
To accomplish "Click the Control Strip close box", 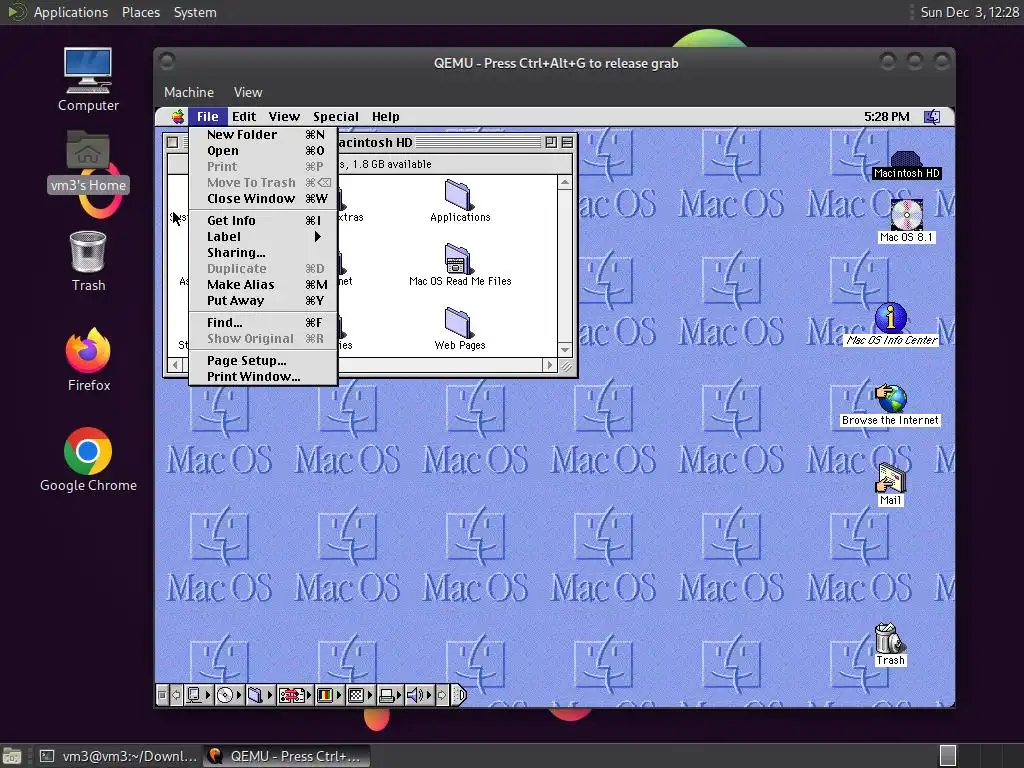I will 162,695.
